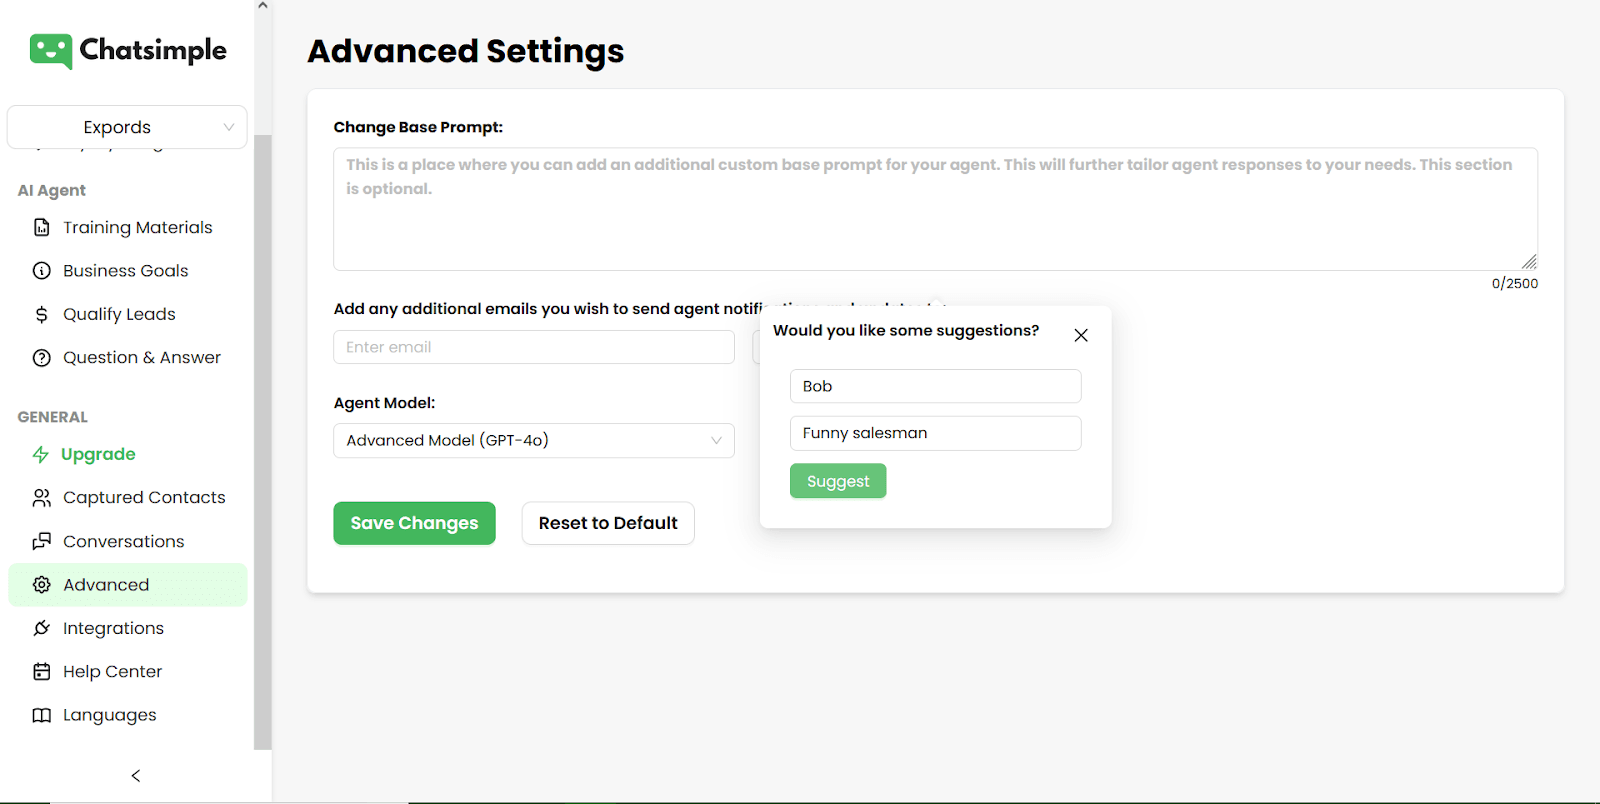Viewport: 1600px width, 804px height.
Task: Collapse the sidebar with the left chevron
Action: [136, 776]
